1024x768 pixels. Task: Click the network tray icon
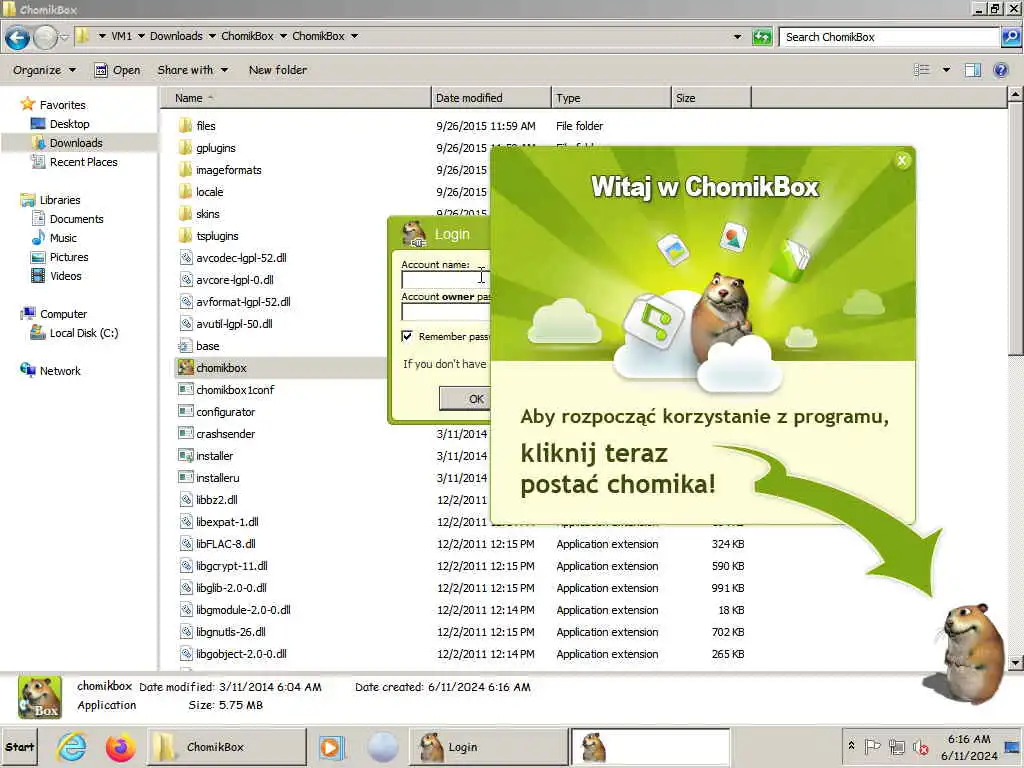click(897, 746)
